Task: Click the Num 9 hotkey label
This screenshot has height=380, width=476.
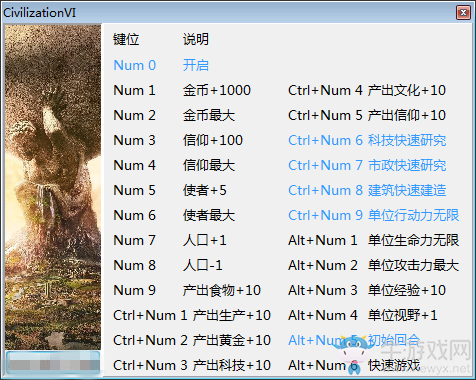Action: [x=134, y=290]
